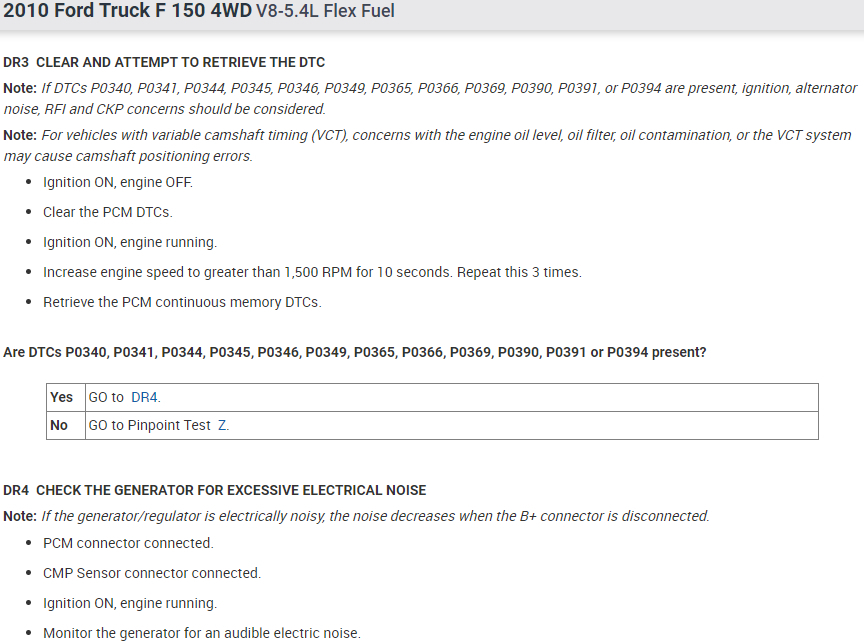Screen dimensions: 864x644
Task: Click the DR4 Check the Generator heading
Action: 214,490
